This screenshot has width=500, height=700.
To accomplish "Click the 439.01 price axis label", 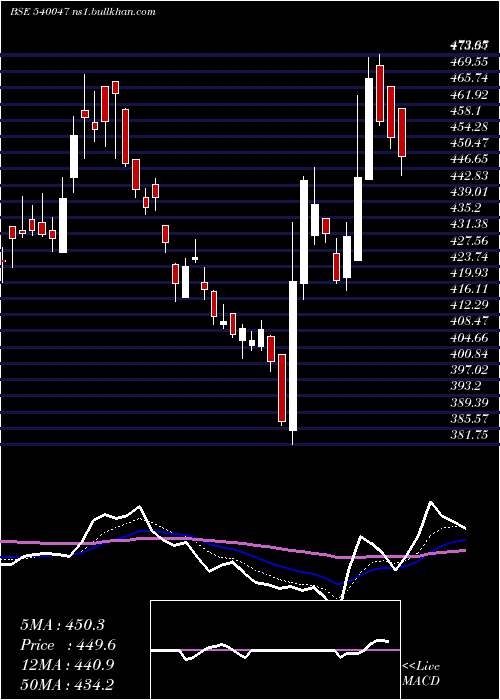I will pyautogui.click(x=469, y=192).
